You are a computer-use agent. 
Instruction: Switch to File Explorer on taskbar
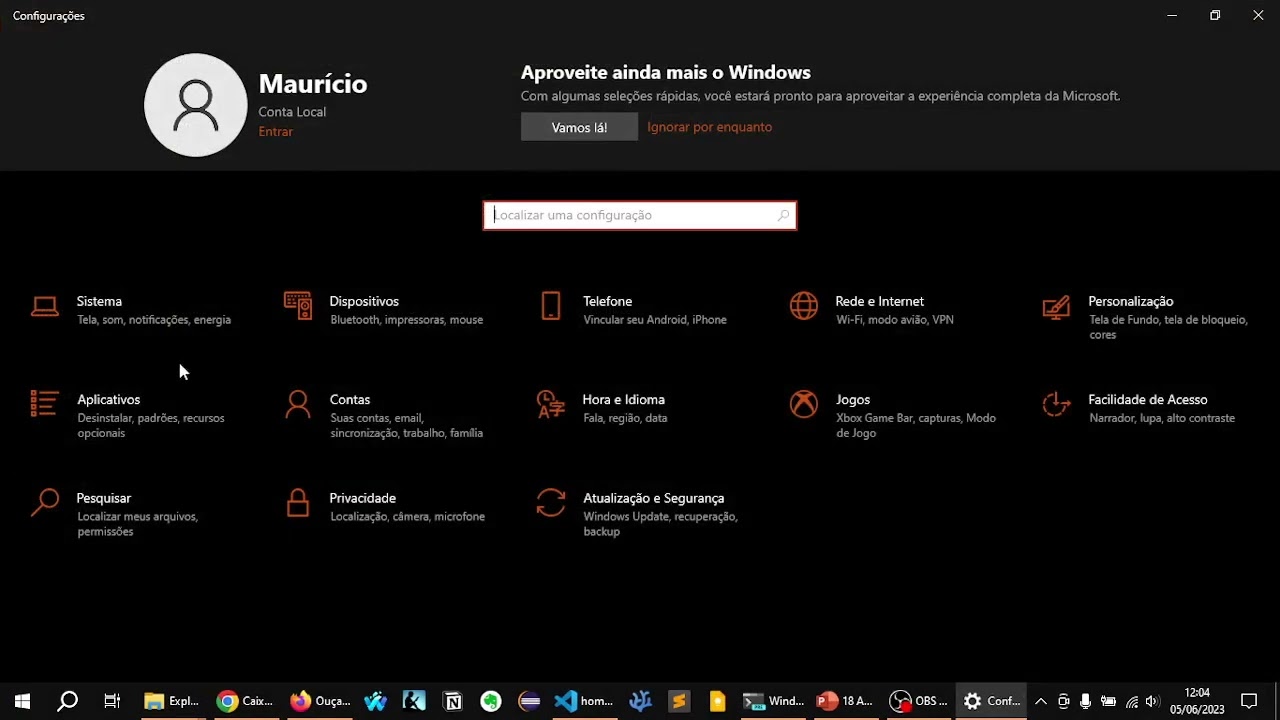(x=171, y=701)
